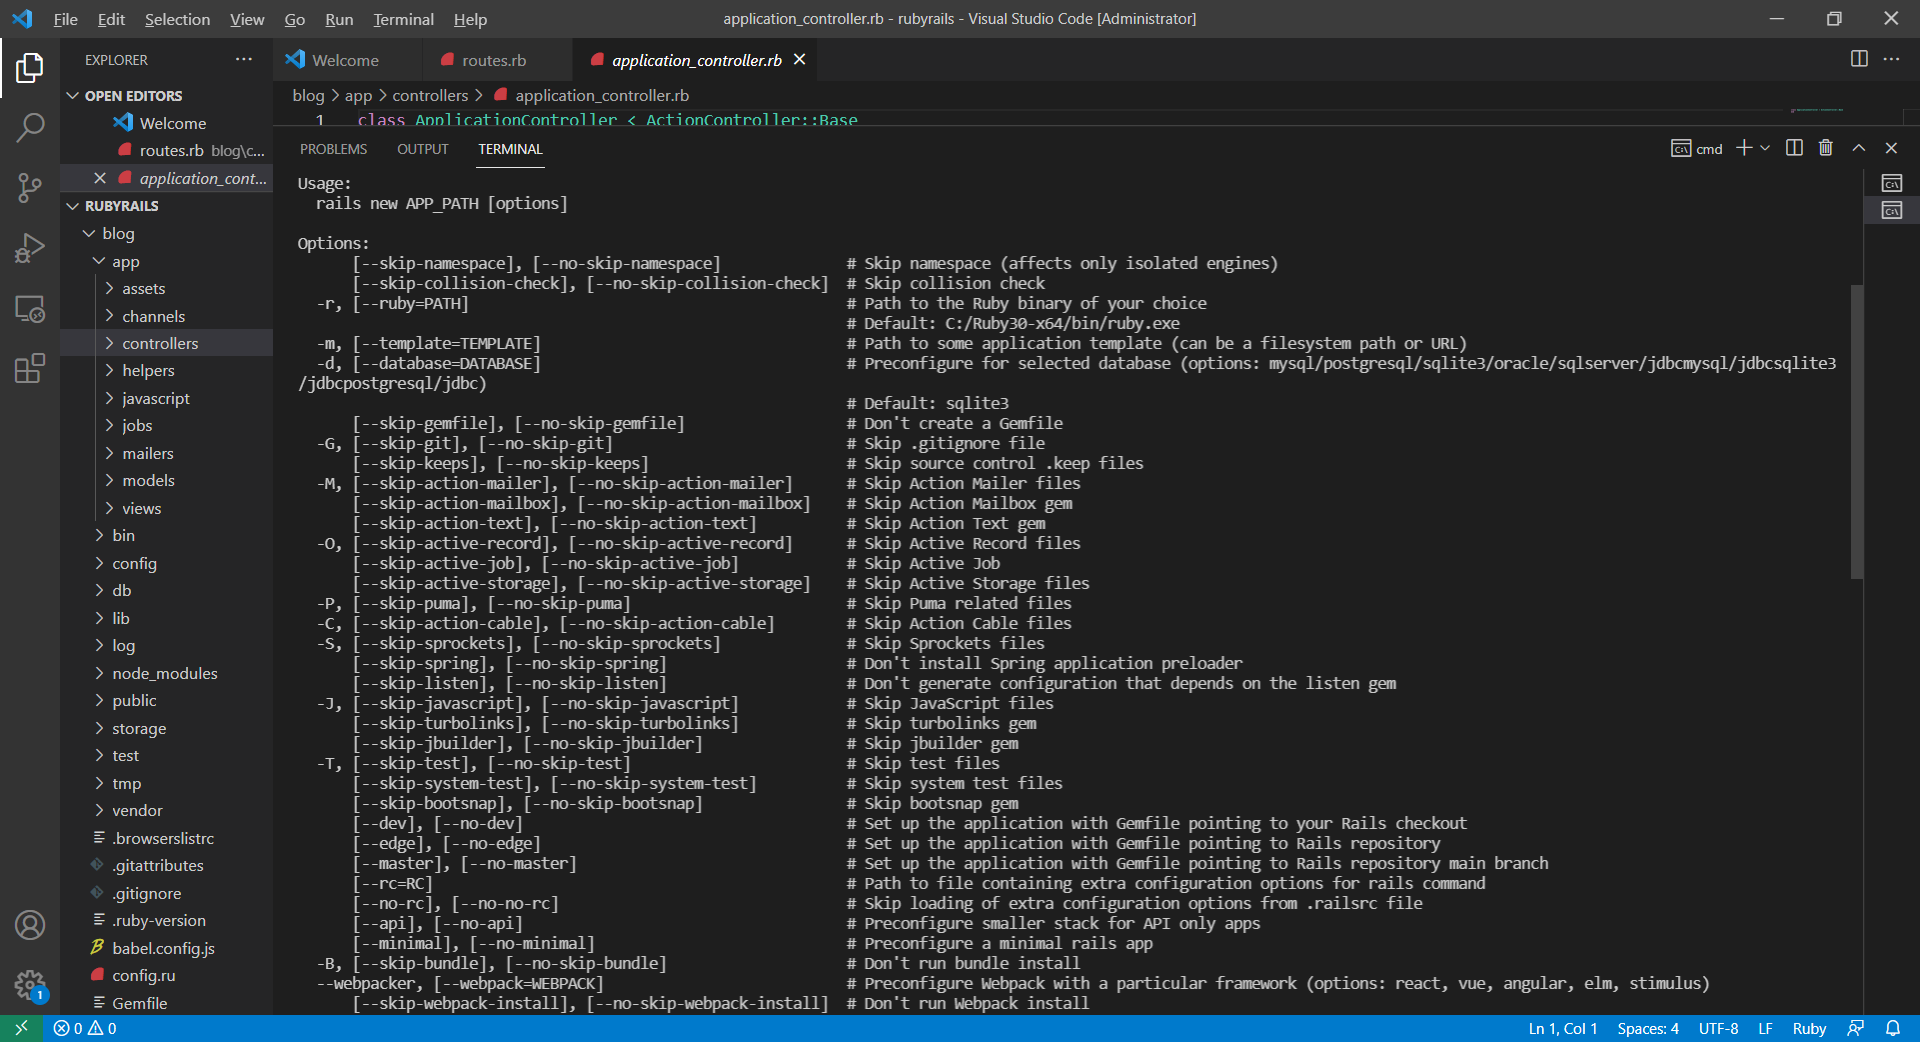Expand the config folder
Image resolution: width=1920 pixels, height=1042 pixels.
coord(166,563)
